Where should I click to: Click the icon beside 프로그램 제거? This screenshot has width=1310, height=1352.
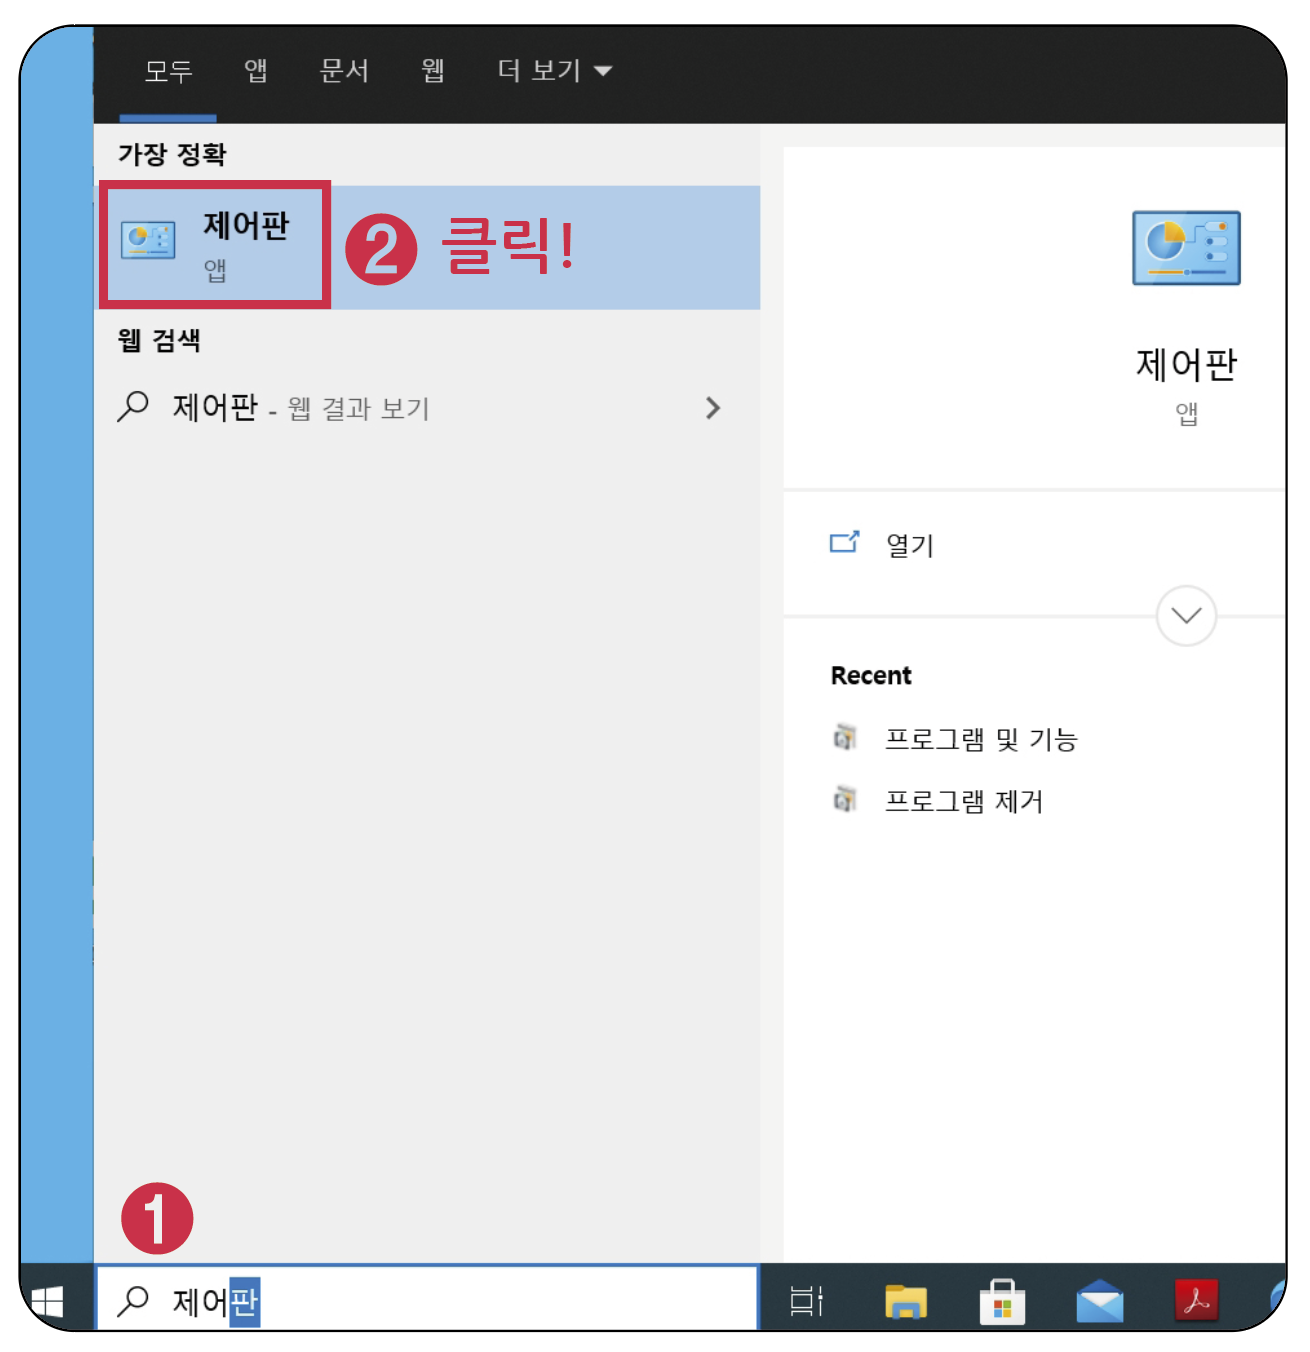tap(845, 800)
